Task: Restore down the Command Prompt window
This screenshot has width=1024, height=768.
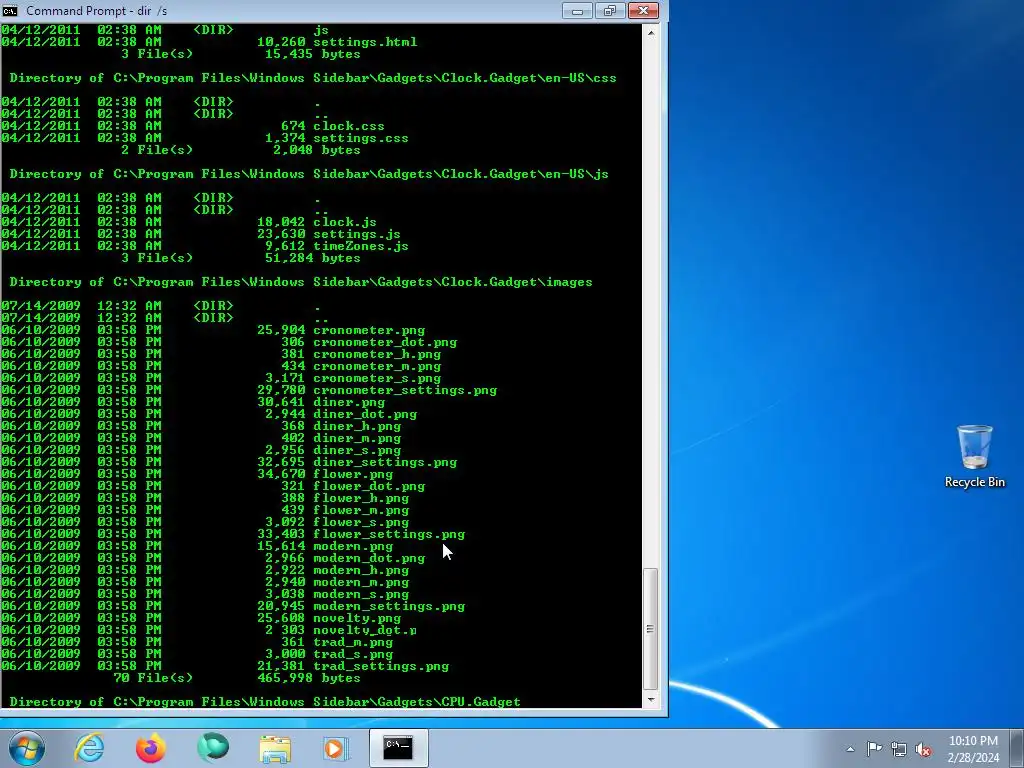Action: click(609, 10)
